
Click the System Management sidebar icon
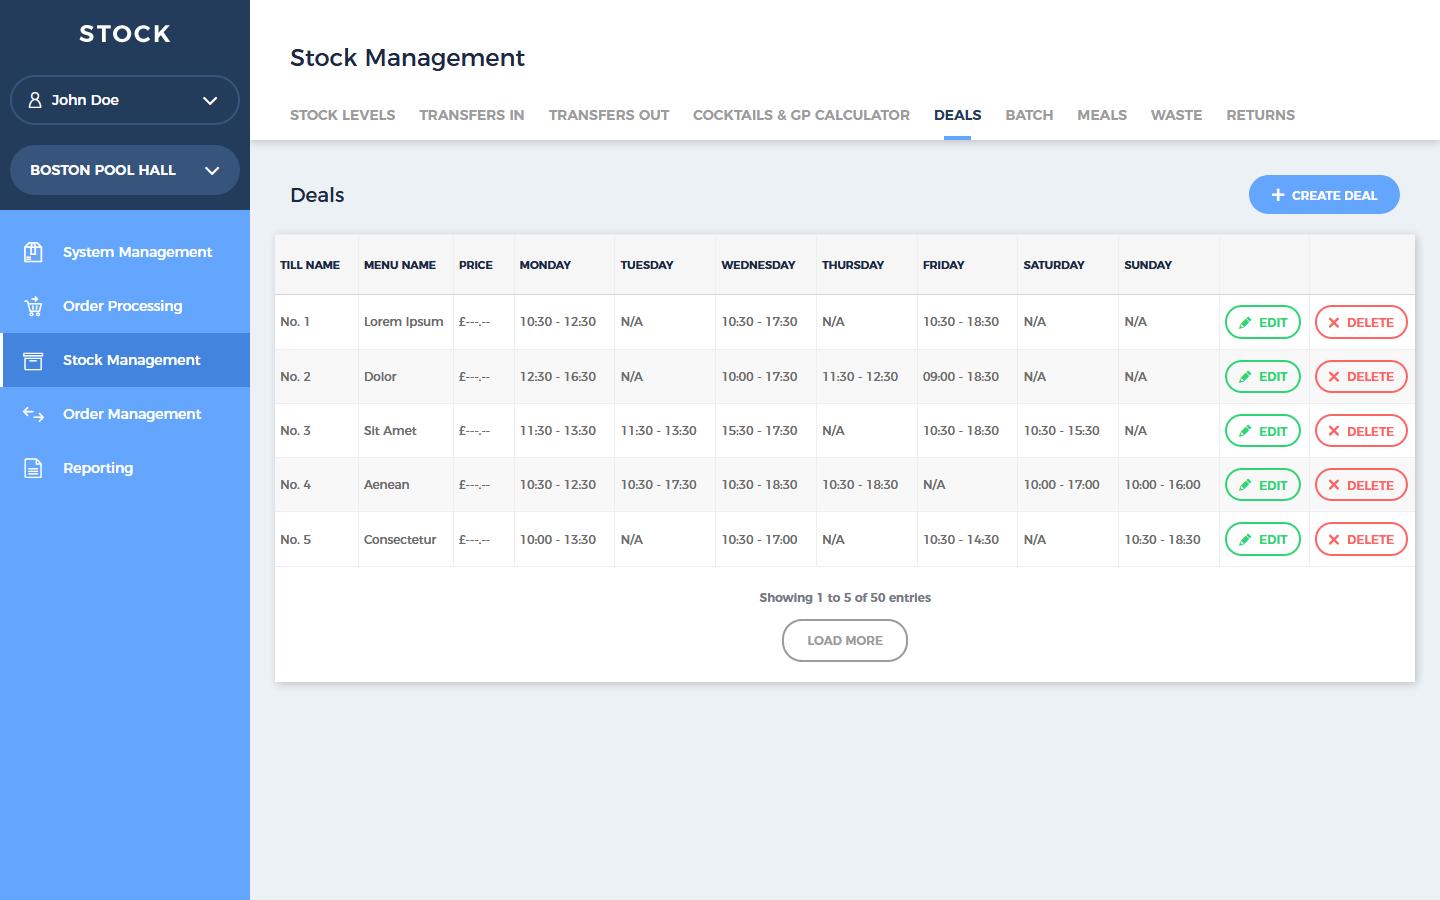(x=33, y=252)
